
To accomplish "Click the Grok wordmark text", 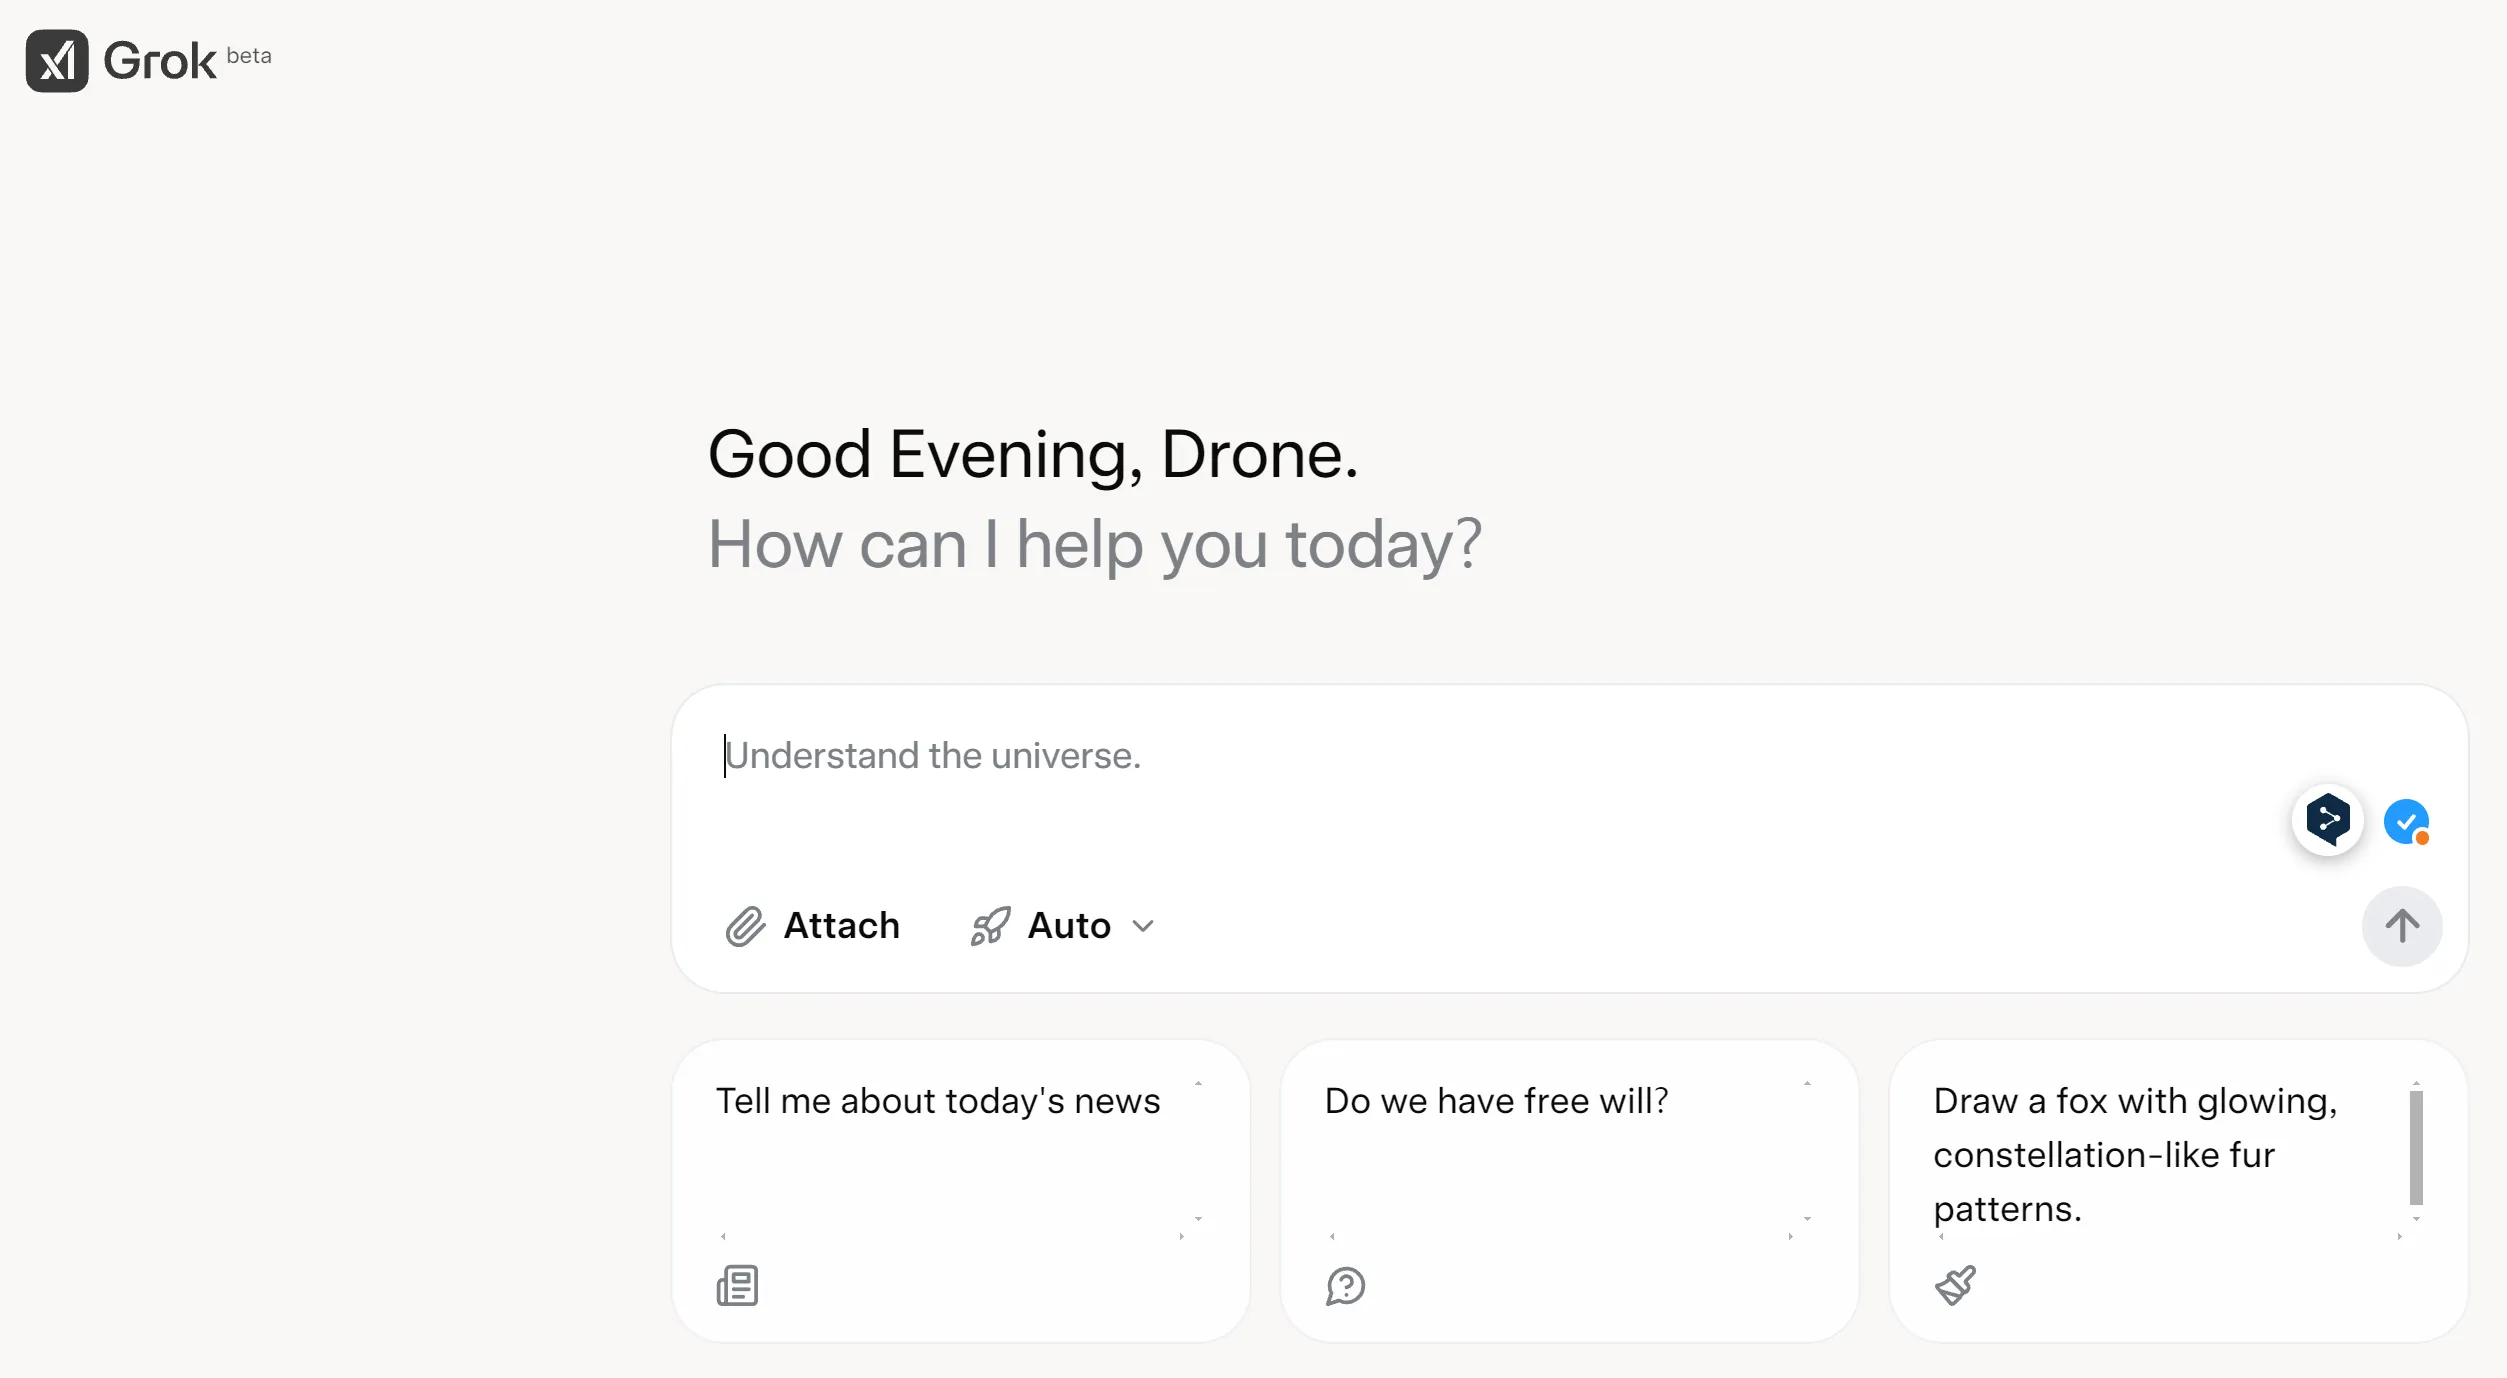I will pos(160,61).
